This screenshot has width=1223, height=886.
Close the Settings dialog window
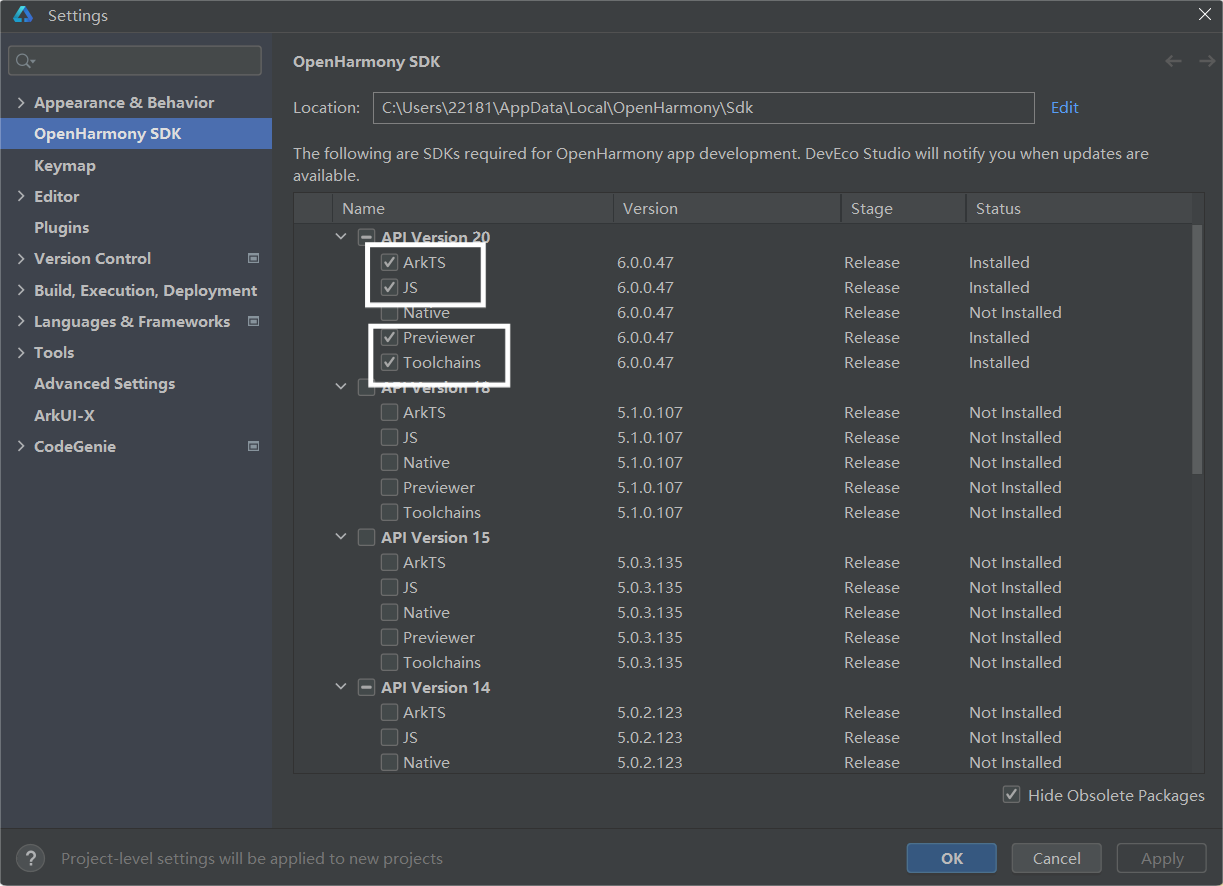(x=1205, y=14)
